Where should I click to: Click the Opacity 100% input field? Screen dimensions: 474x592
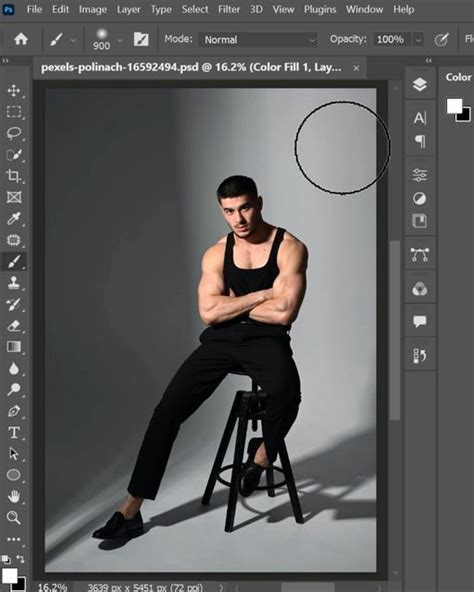pyautogui.click(x=392, y=40)
